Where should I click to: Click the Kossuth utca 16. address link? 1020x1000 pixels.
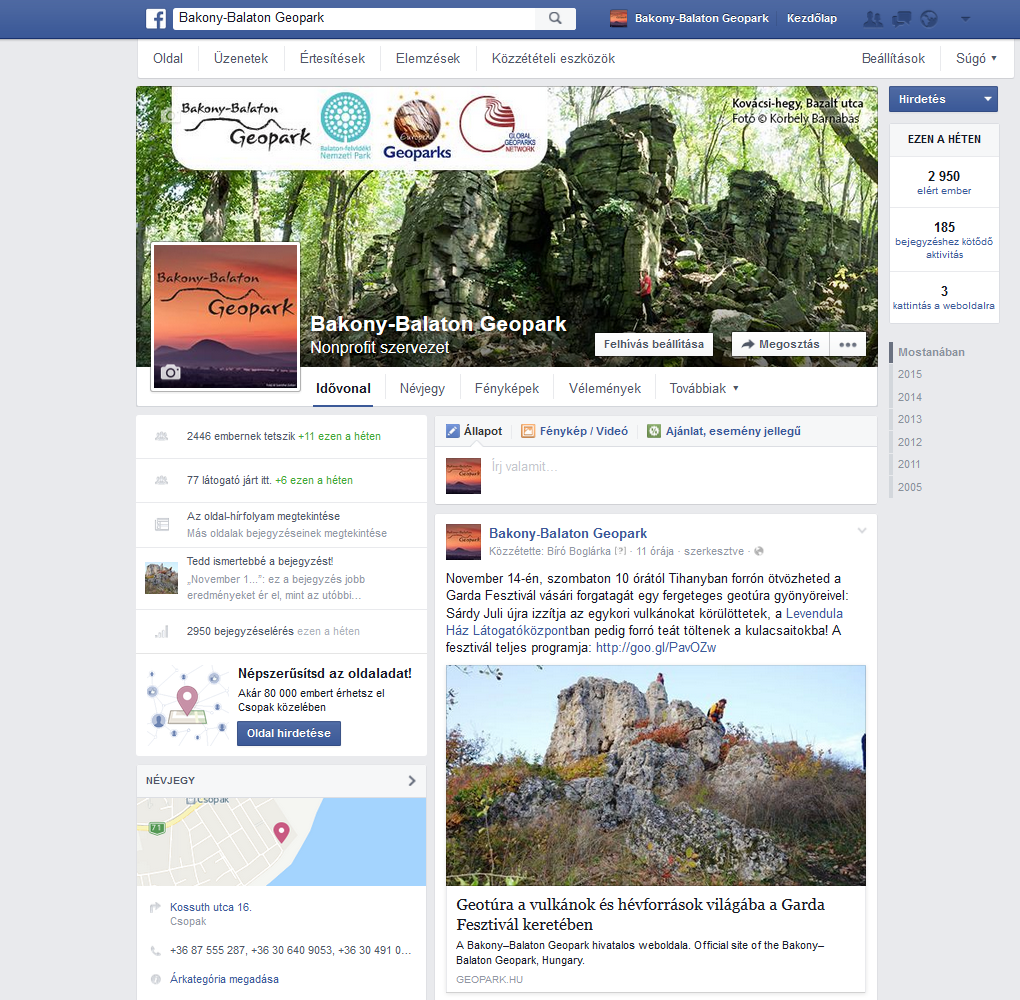coord(211,907)
